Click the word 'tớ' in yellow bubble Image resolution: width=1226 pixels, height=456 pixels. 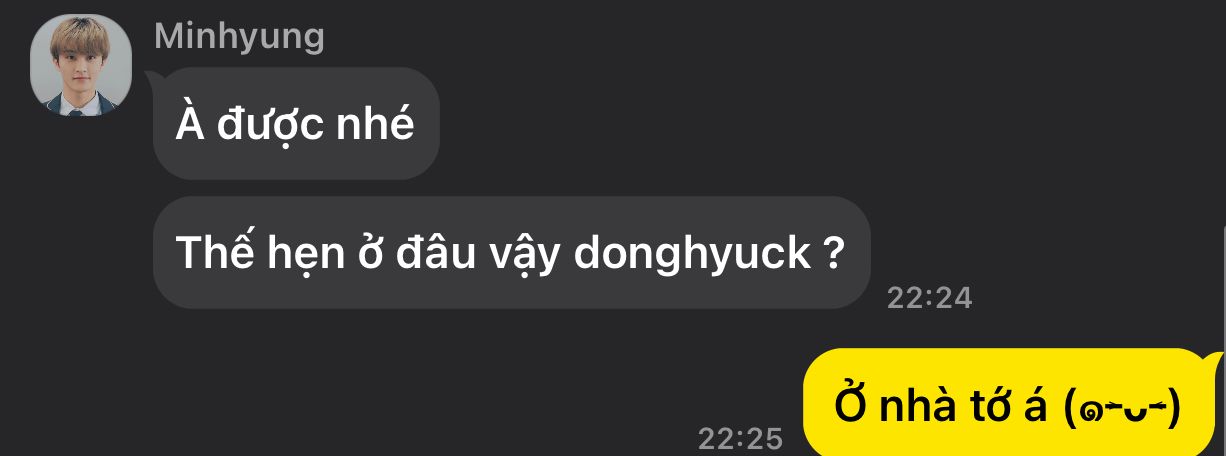[1009, 404]
